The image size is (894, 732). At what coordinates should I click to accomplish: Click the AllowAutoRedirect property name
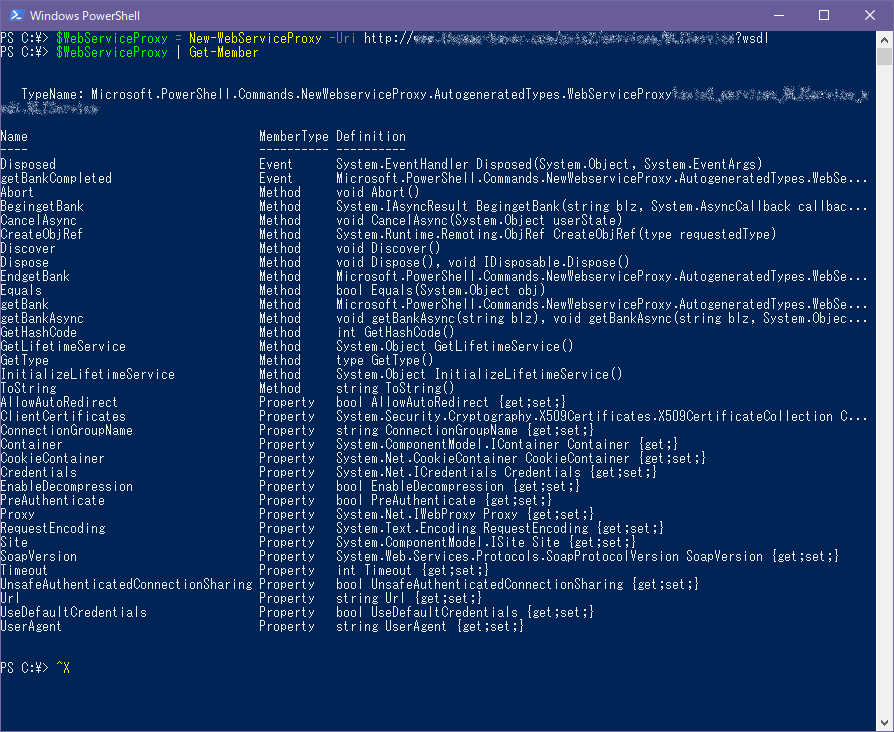[x=59, y=402]
